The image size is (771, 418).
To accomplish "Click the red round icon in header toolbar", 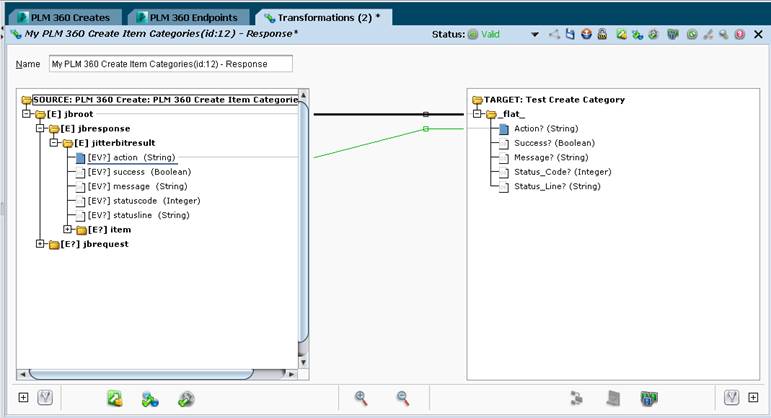I will [740, 34].
